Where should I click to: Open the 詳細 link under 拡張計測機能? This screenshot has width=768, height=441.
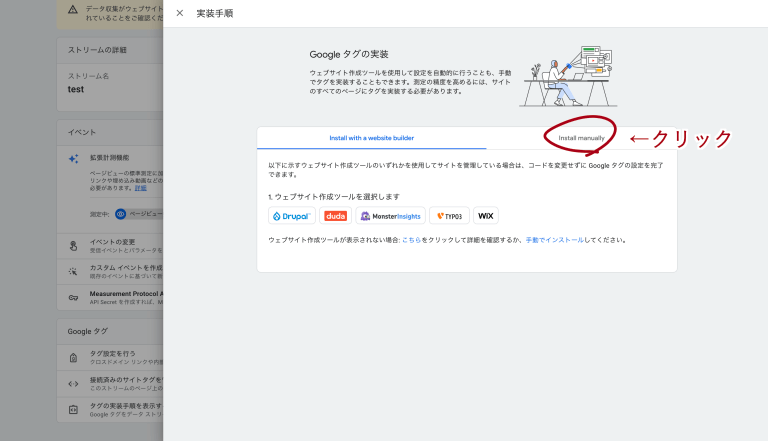click(x=141, y=188)
